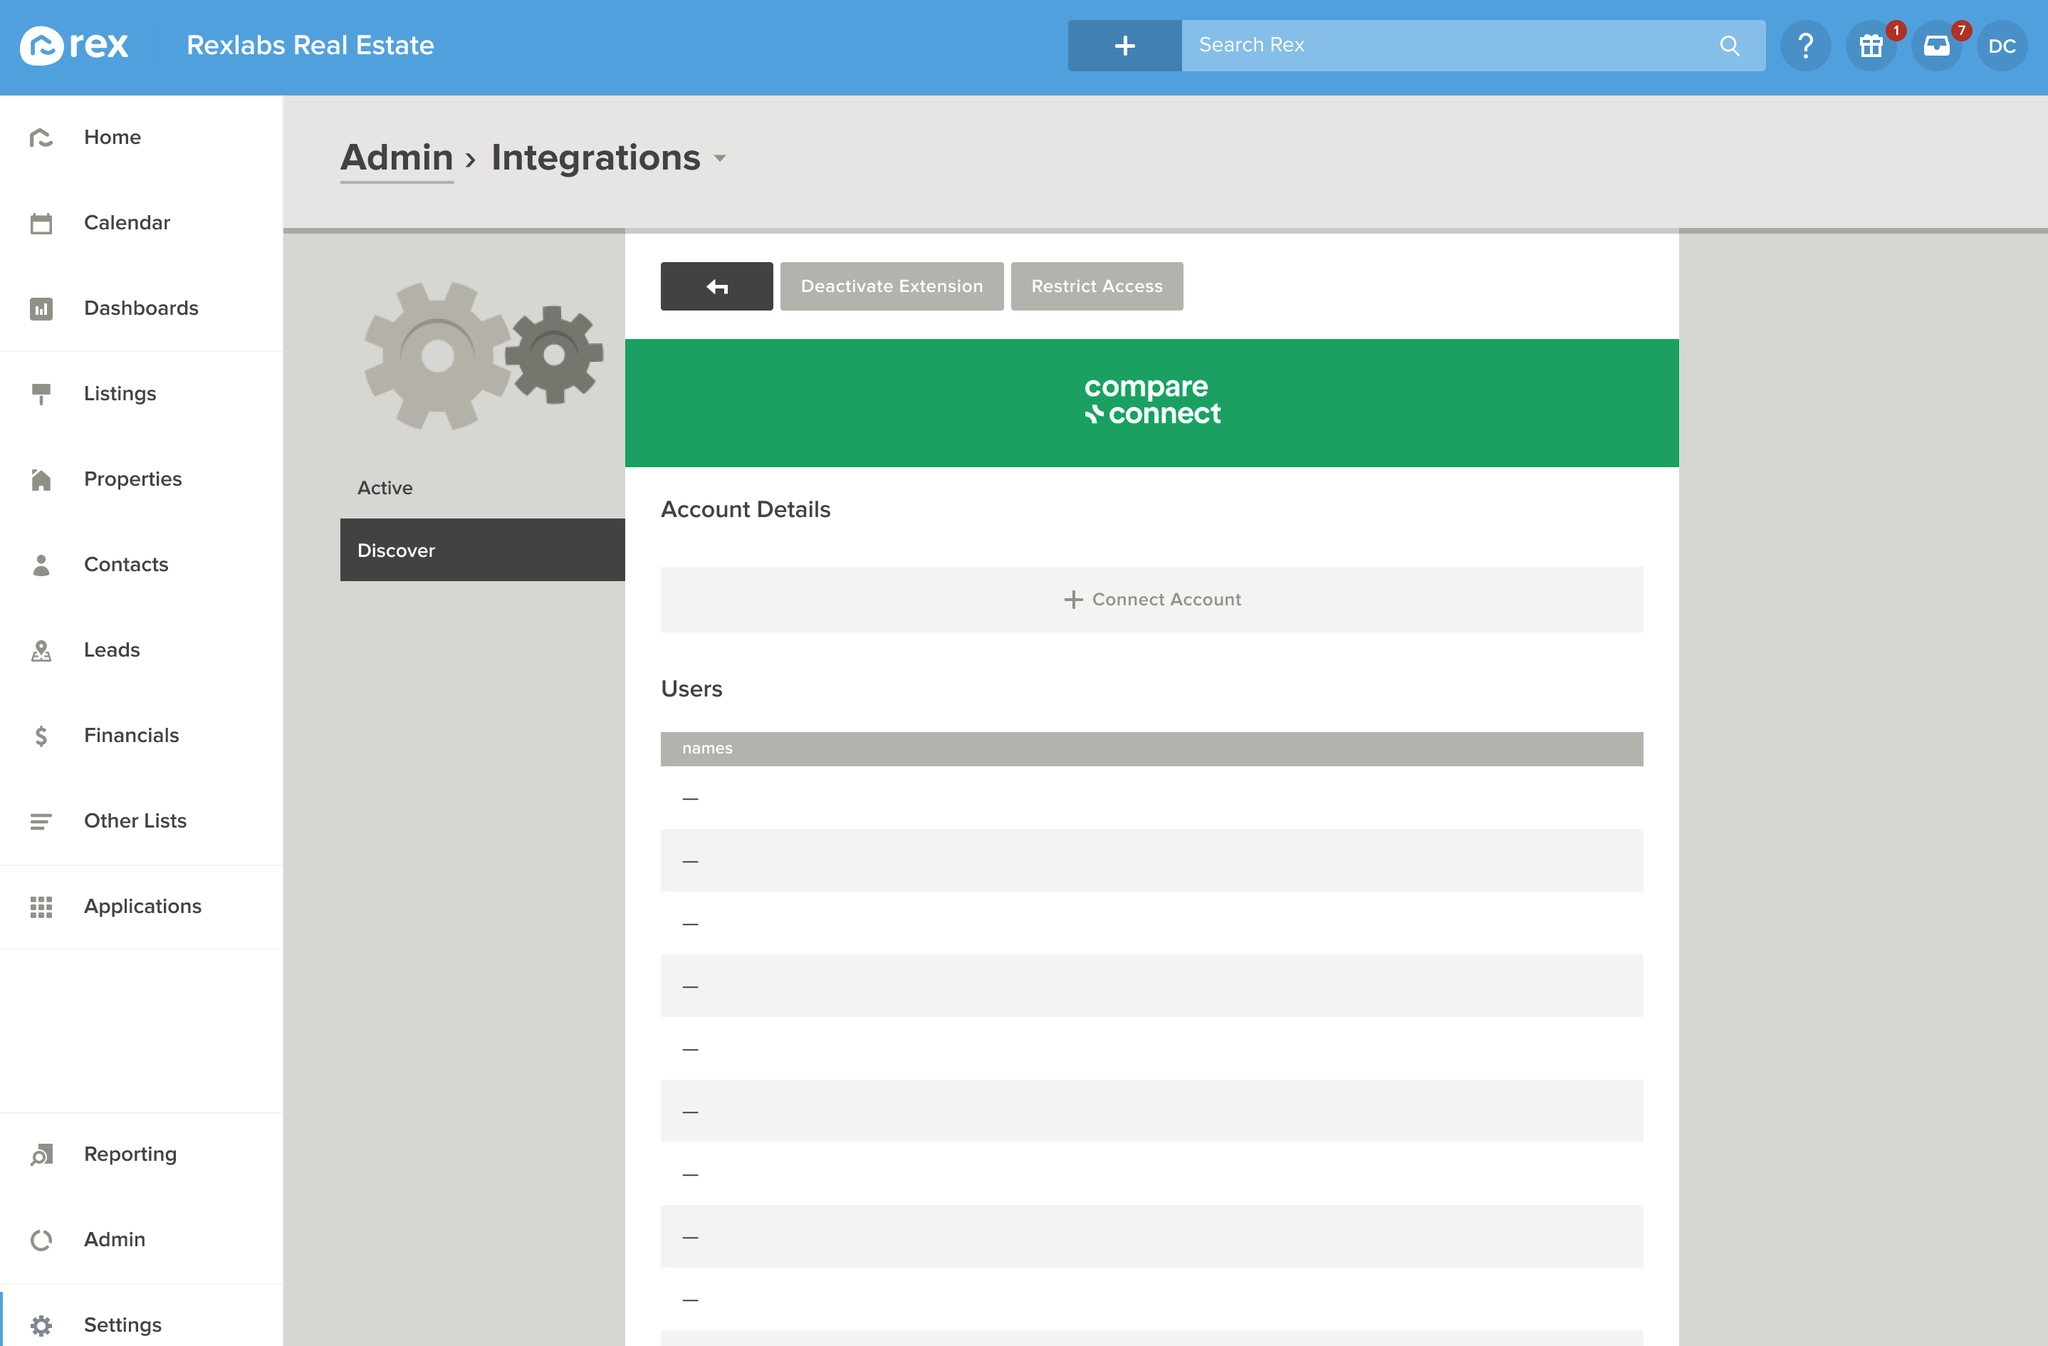The width and height of the screenshot is (2048, 1346).
Task: Click the compare connect banner logo
Action: (x=1152, y=401)
